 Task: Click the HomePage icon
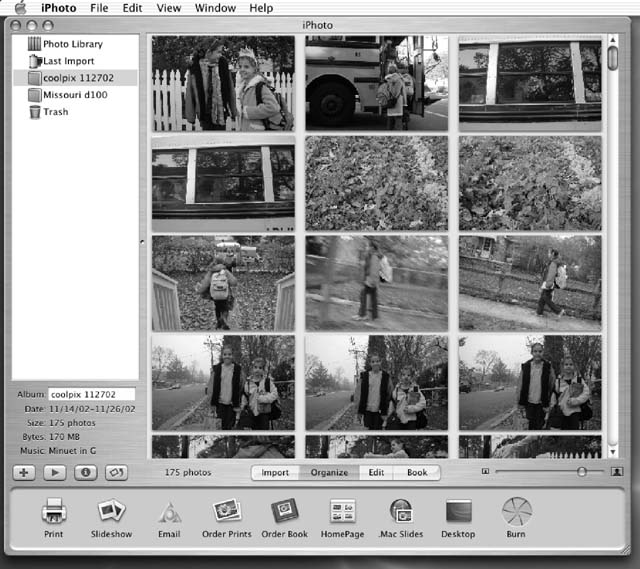pyautogui.click(x=342, y=511)
